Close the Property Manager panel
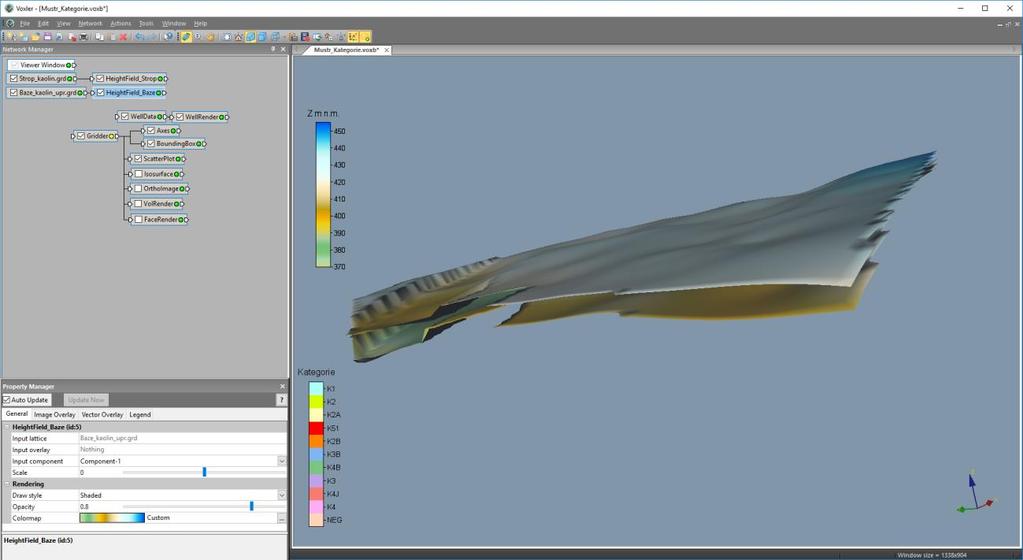Viewport: 1023px width, 560px height. click(x=282, y=386)
